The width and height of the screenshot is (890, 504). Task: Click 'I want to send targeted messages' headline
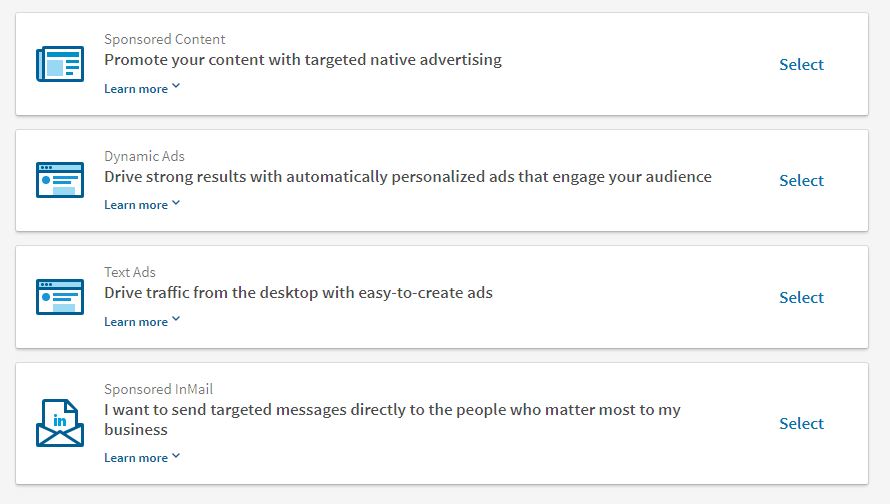[392, 410]
